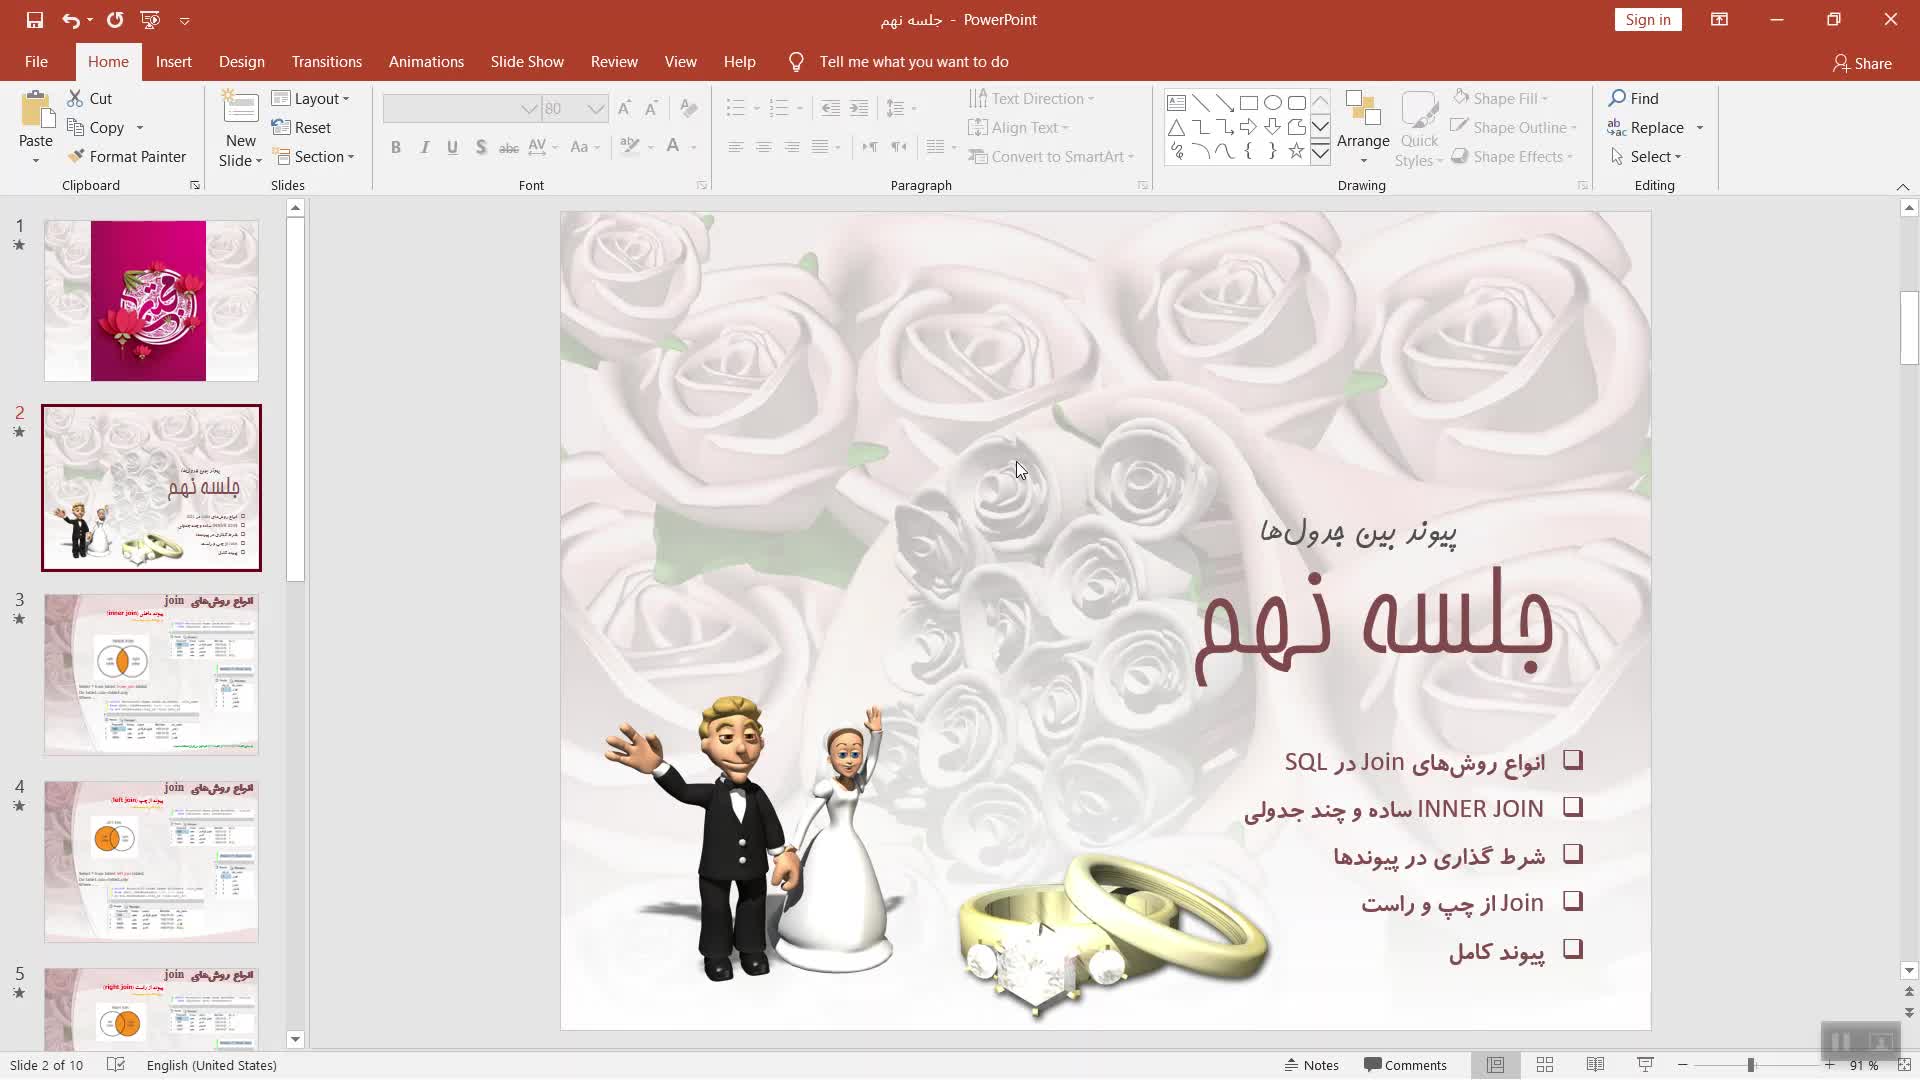Click the zoom slider handle

(1751, 1065)
